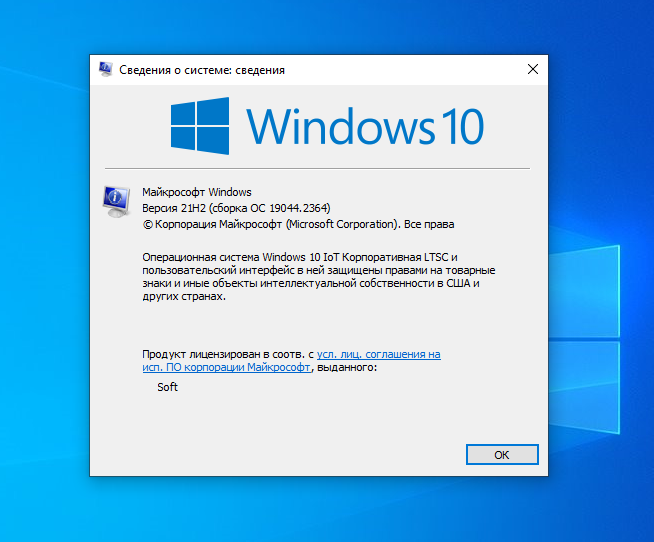Click the winver title bar icon

coord(106,69)
